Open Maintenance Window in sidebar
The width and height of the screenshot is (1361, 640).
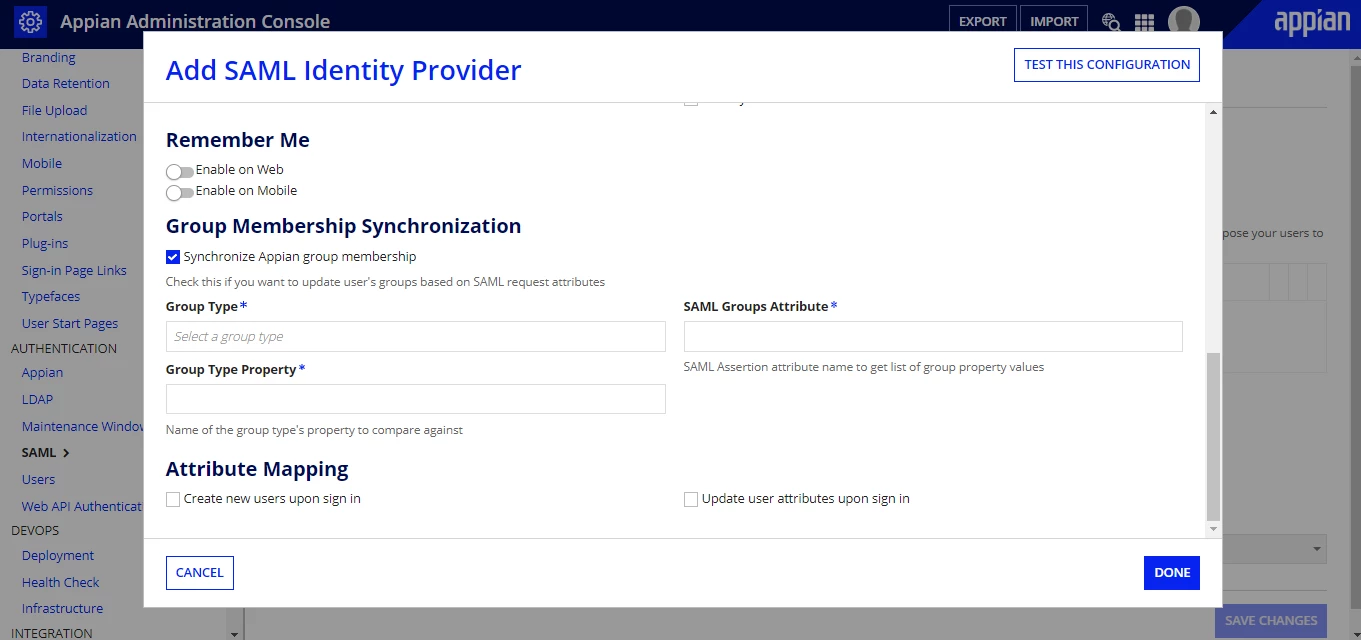83,427
